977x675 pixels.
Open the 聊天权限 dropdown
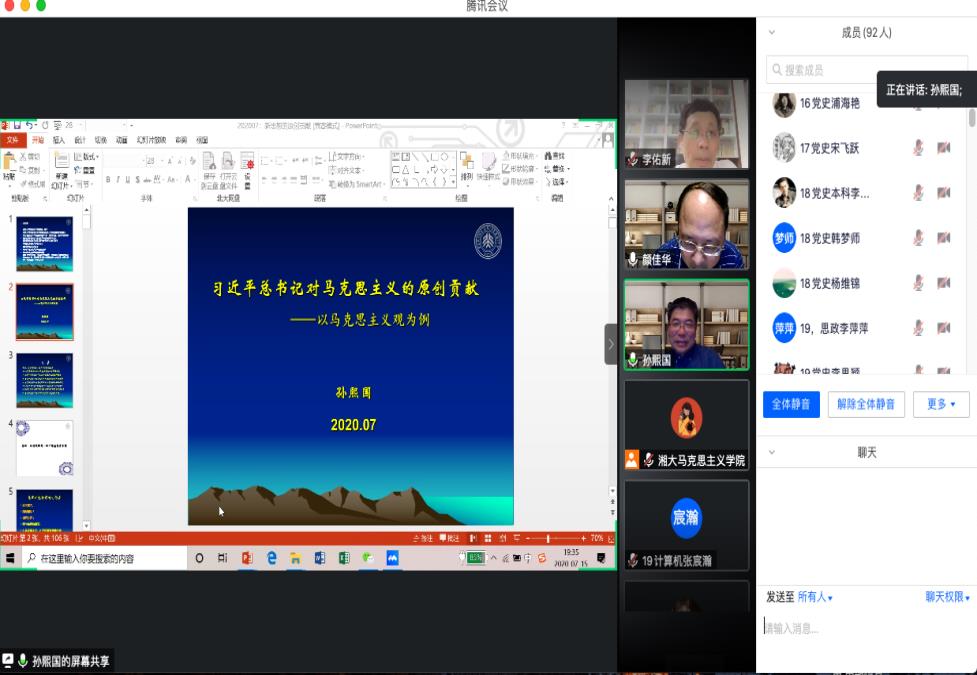pyautogui.click(x=948, y=597)
